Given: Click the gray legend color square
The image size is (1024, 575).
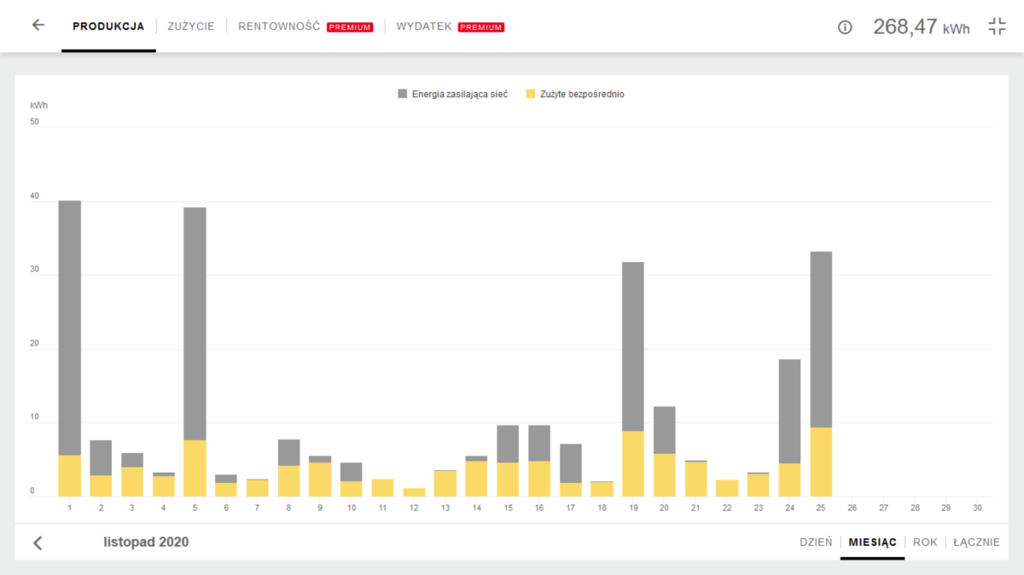Looking at the screenshot, I should [x=403, y=94].
